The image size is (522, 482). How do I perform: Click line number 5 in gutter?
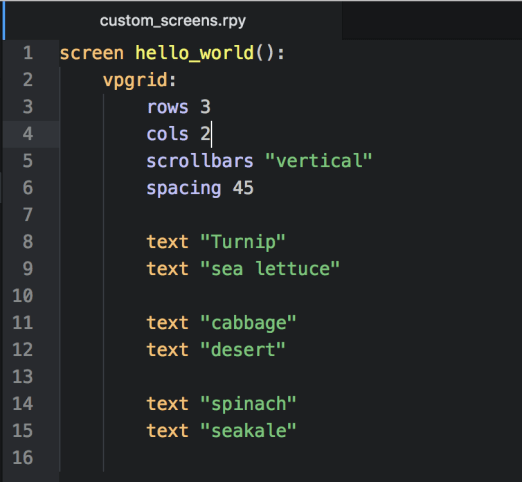pyautogui.click(x=28, y=161)
